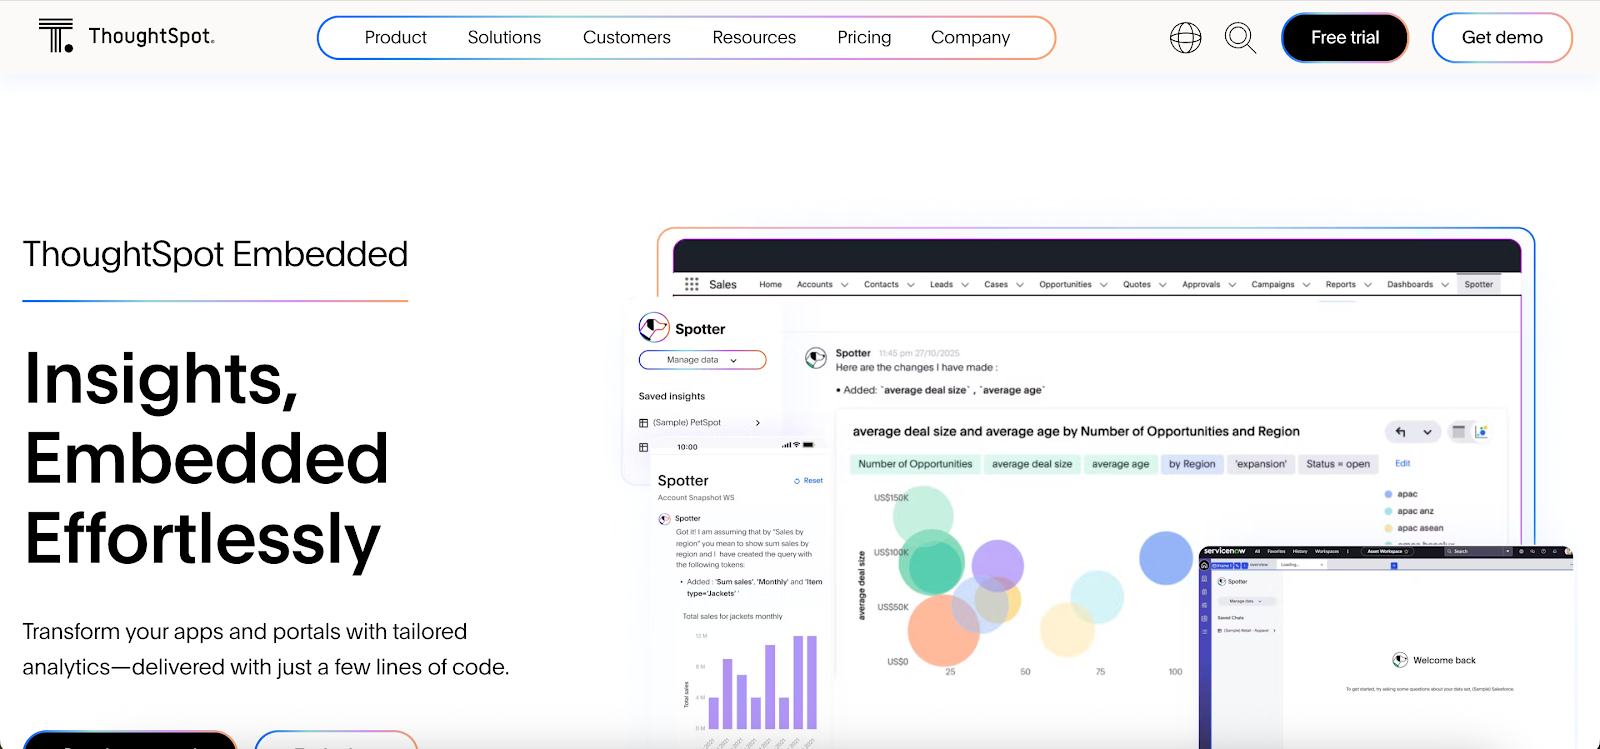Viewport: 1600px width, 749px height.
Task: Open the Customers menu
Action: coord(627,38)
